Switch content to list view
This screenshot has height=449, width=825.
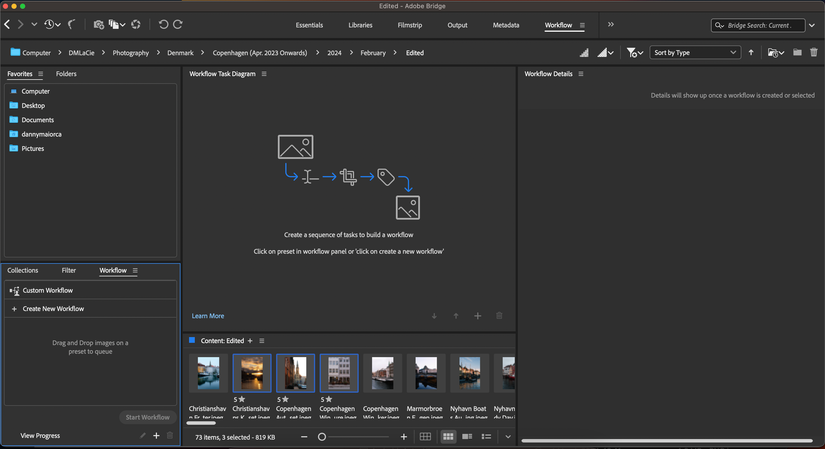coord(486,437)
